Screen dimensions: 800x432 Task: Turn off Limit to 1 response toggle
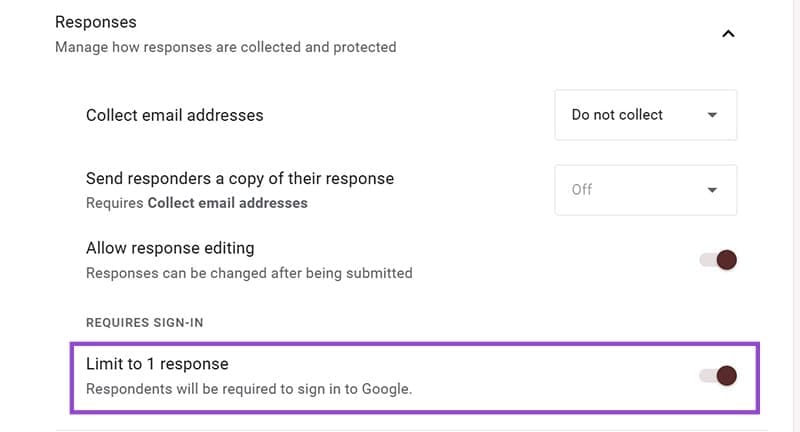[719, 376]
